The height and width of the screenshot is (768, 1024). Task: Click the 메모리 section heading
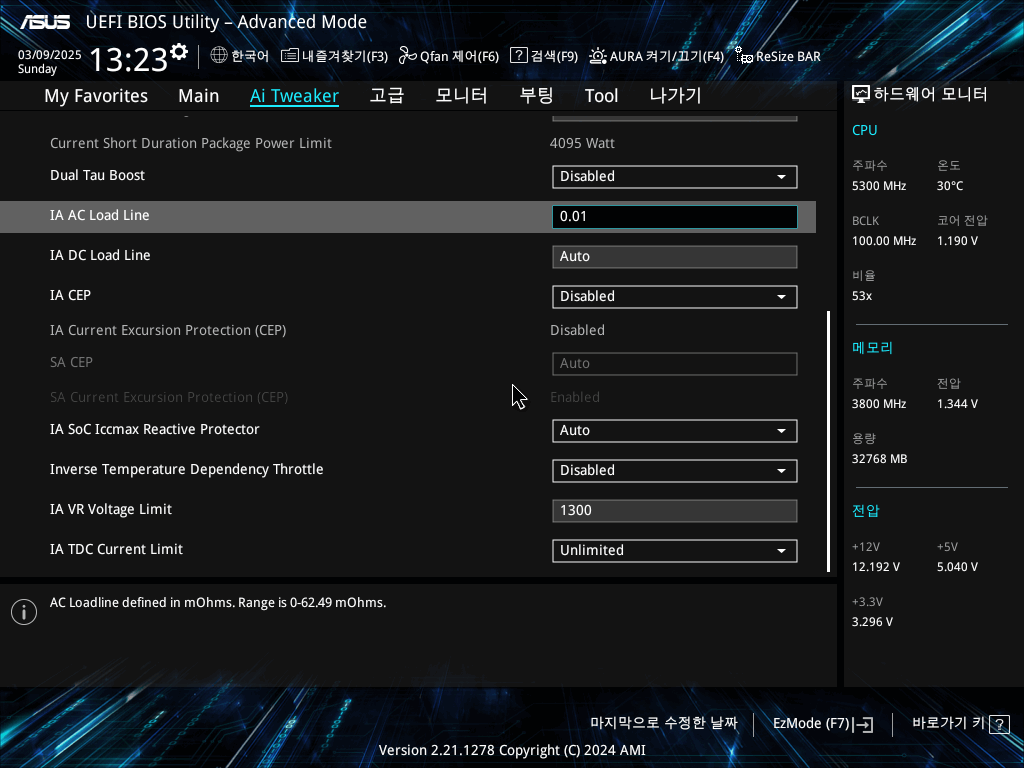[x=872, y=347]
